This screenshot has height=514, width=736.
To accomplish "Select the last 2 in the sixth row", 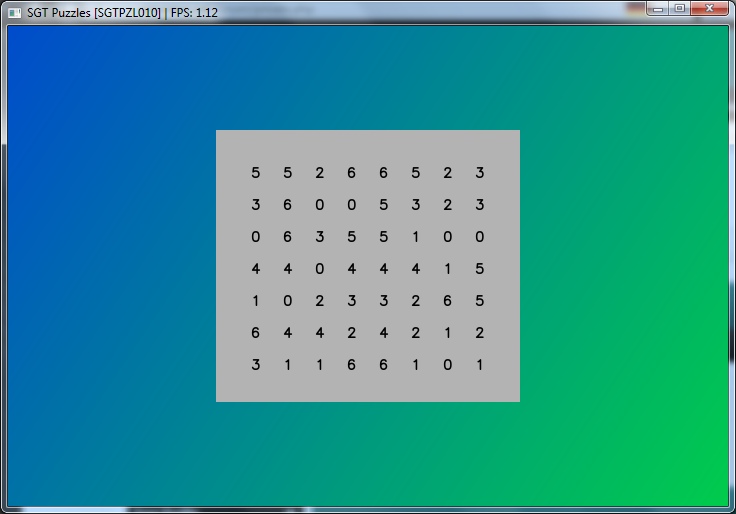I will click(x=479, y=333).
